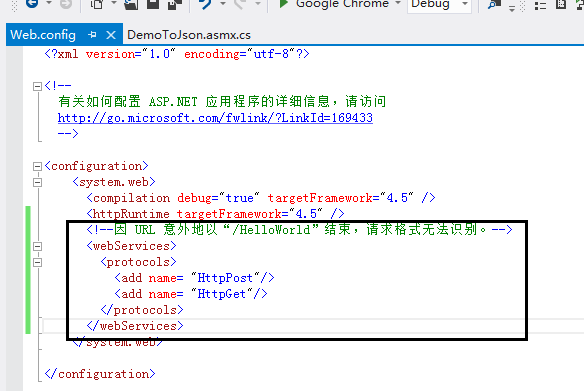Click the opening <webServices> tag
Viewport: 584px width, 391px height.
pyautogui.click(x=131, y=246)
